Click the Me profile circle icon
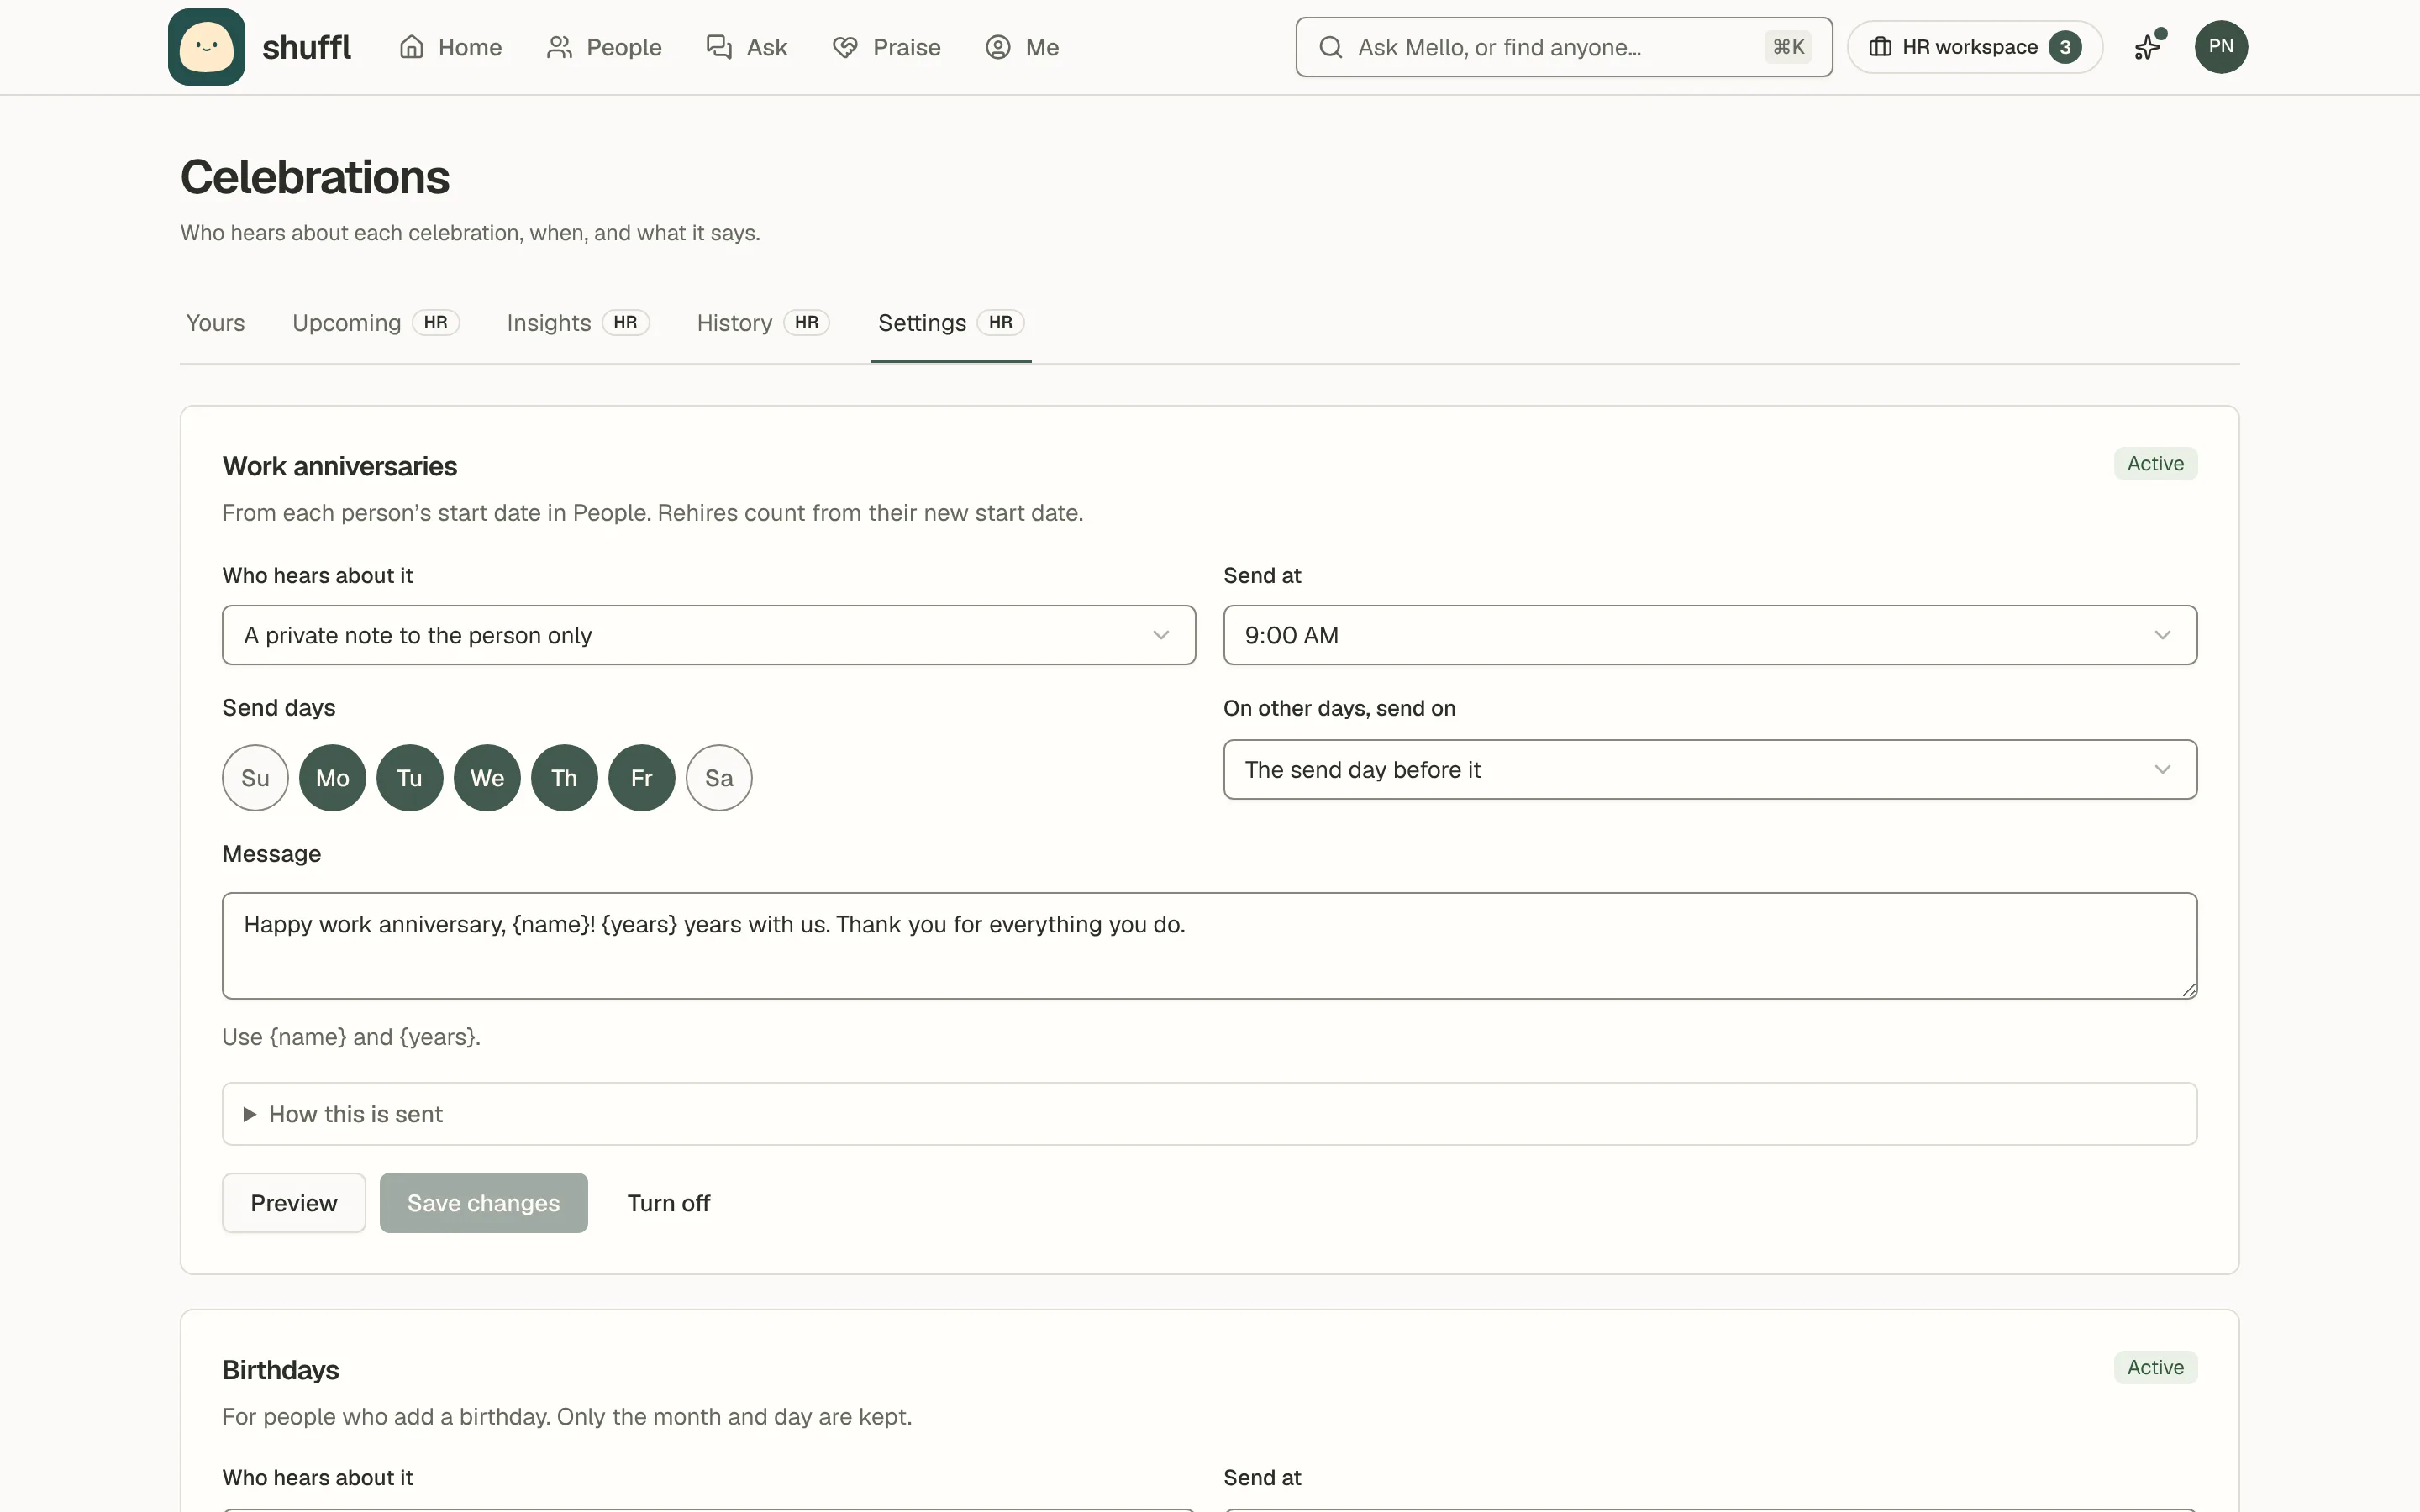The width and height of the screenshot is (2420, 1512). pyautogui.click(x=998, y=47)
